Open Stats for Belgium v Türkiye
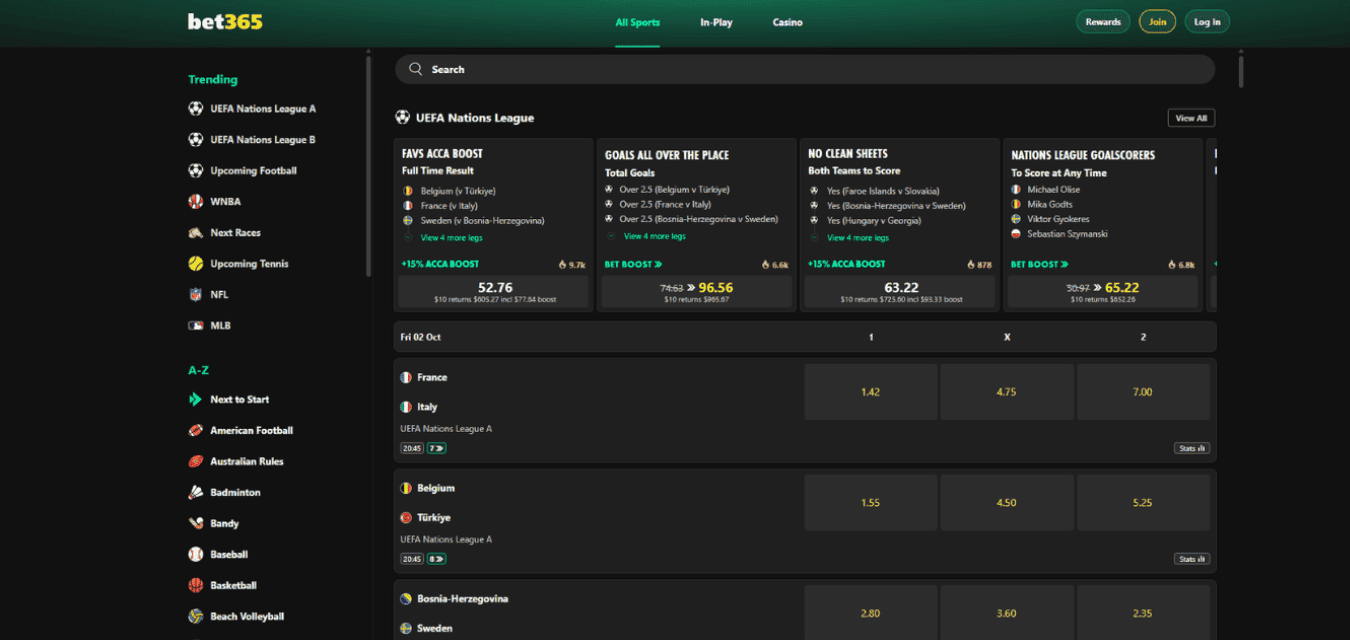 pos(1191,560)
